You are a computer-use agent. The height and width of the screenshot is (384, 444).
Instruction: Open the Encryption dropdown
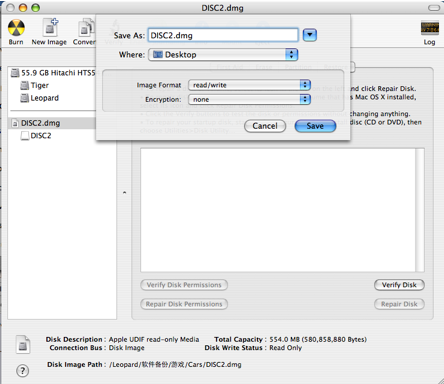click(x=249, y=99)
